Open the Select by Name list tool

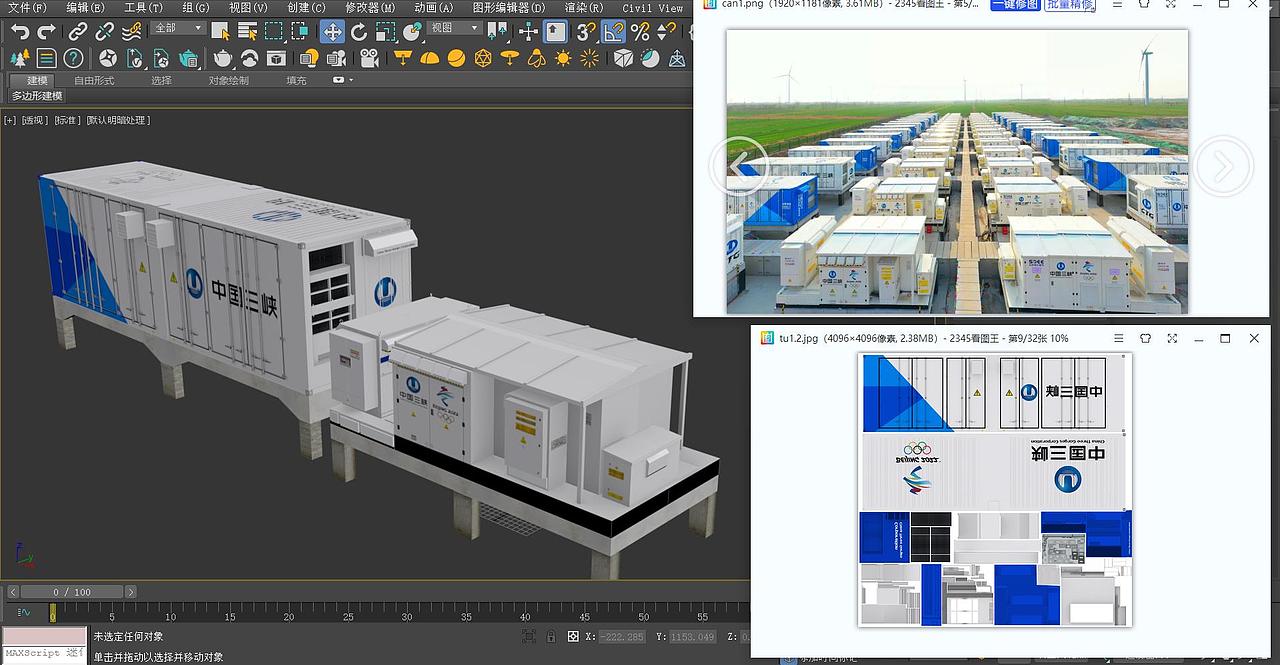point(248,31)
